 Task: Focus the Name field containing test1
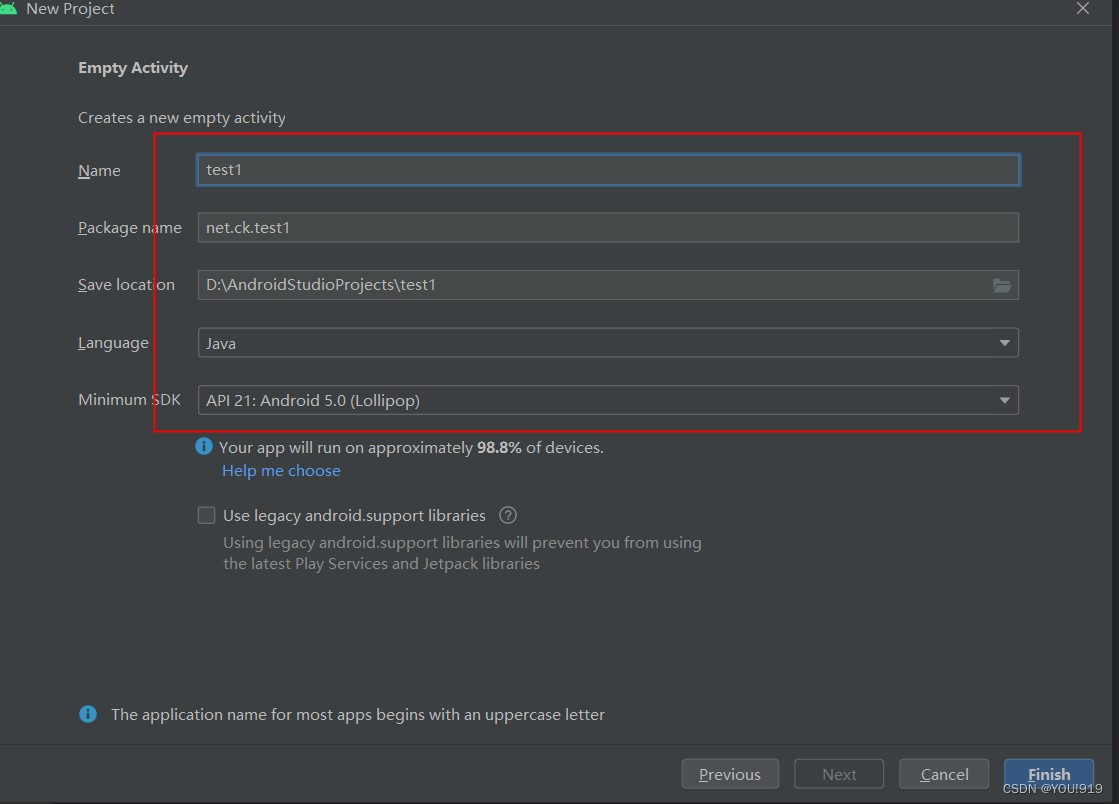[608, 170]
